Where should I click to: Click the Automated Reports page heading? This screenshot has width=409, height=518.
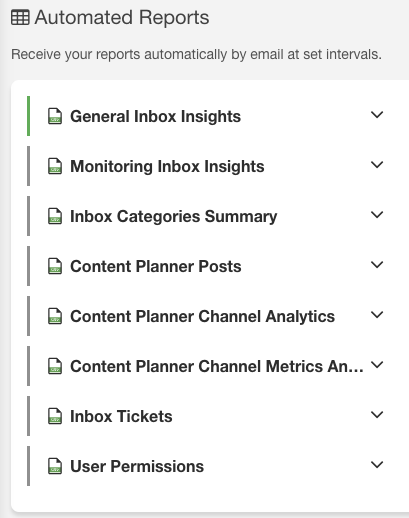[x=122, y=18]
